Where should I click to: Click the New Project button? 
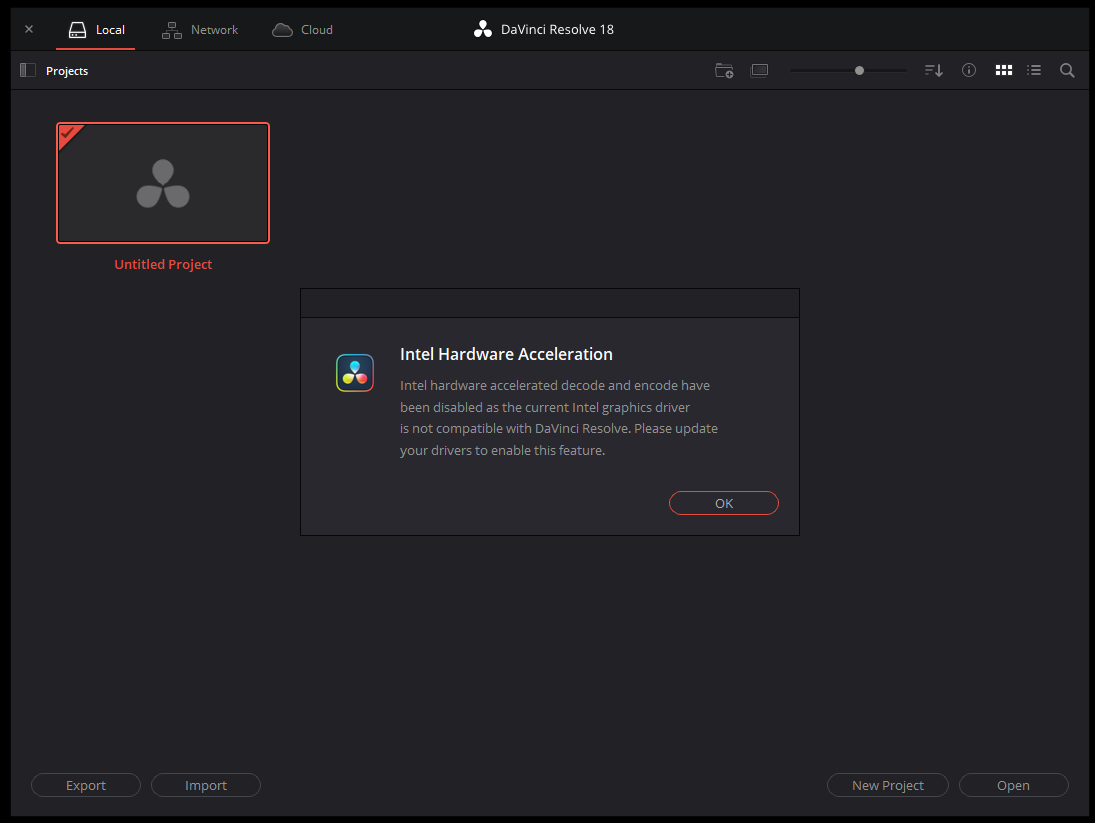pyautogui.click(x=888, y=785)
